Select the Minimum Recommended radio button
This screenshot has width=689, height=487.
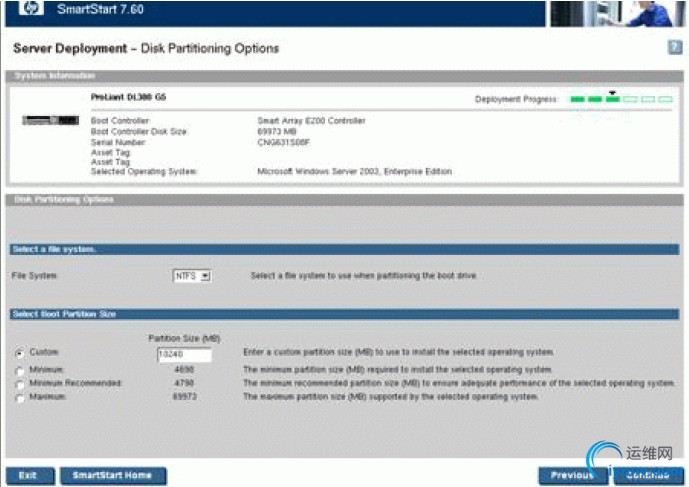pos(19,384)
